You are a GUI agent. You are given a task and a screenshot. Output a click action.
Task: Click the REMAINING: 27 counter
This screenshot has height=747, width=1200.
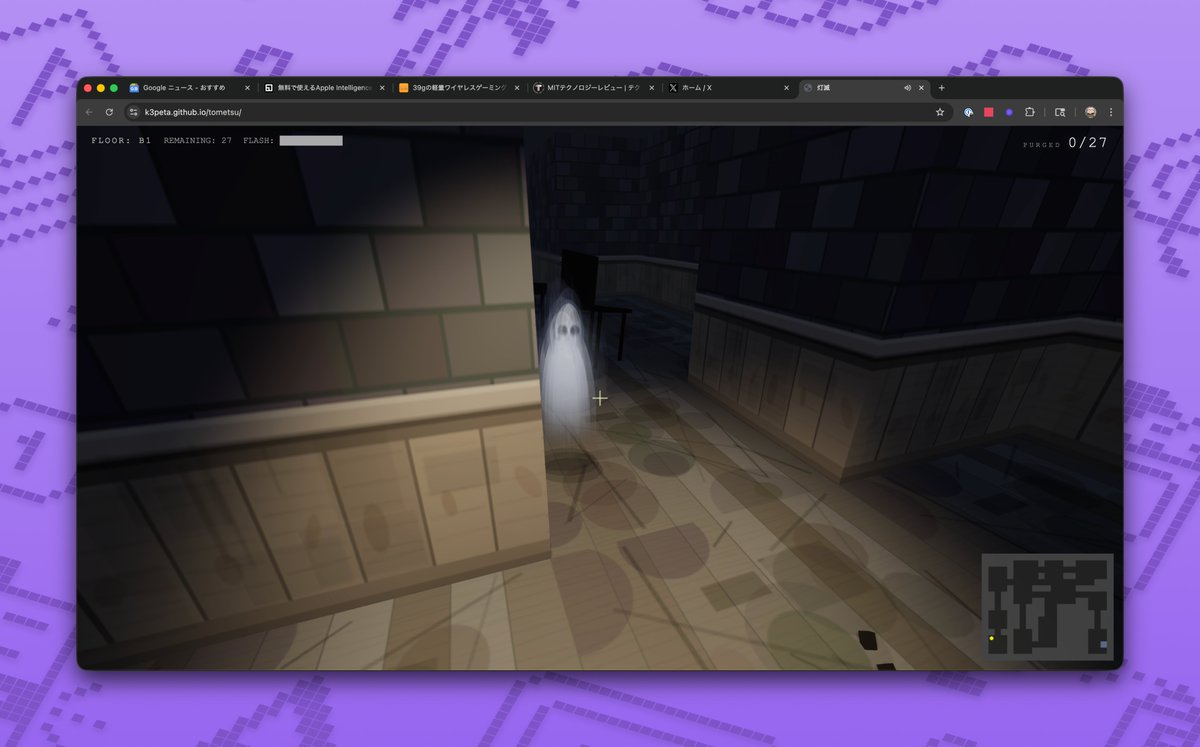coord(198,141)
